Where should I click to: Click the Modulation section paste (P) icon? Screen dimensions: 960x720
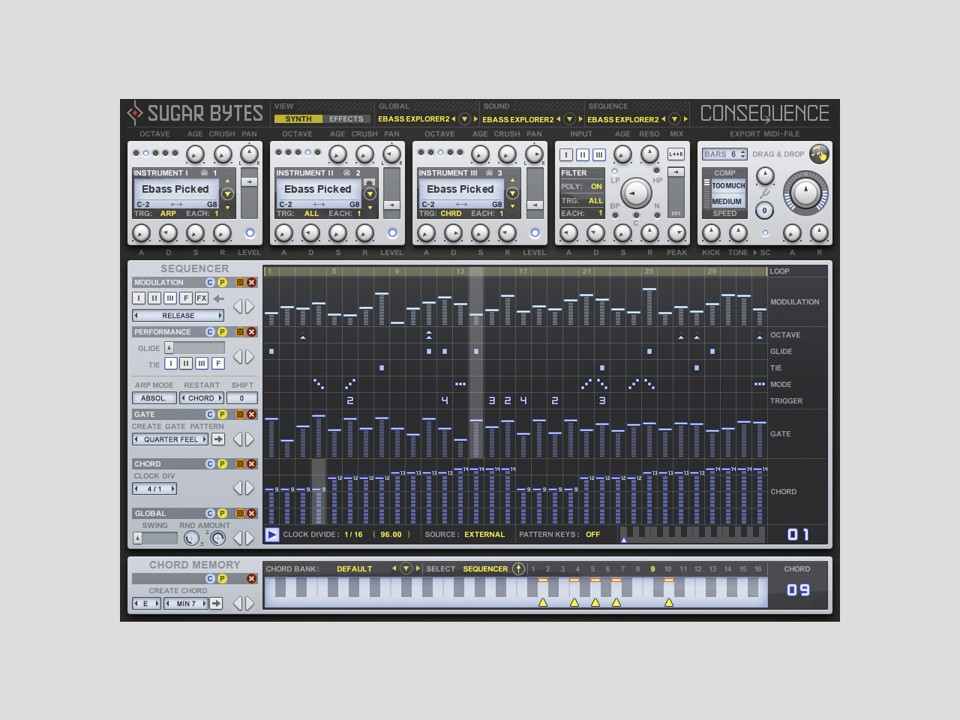point(222,282)
